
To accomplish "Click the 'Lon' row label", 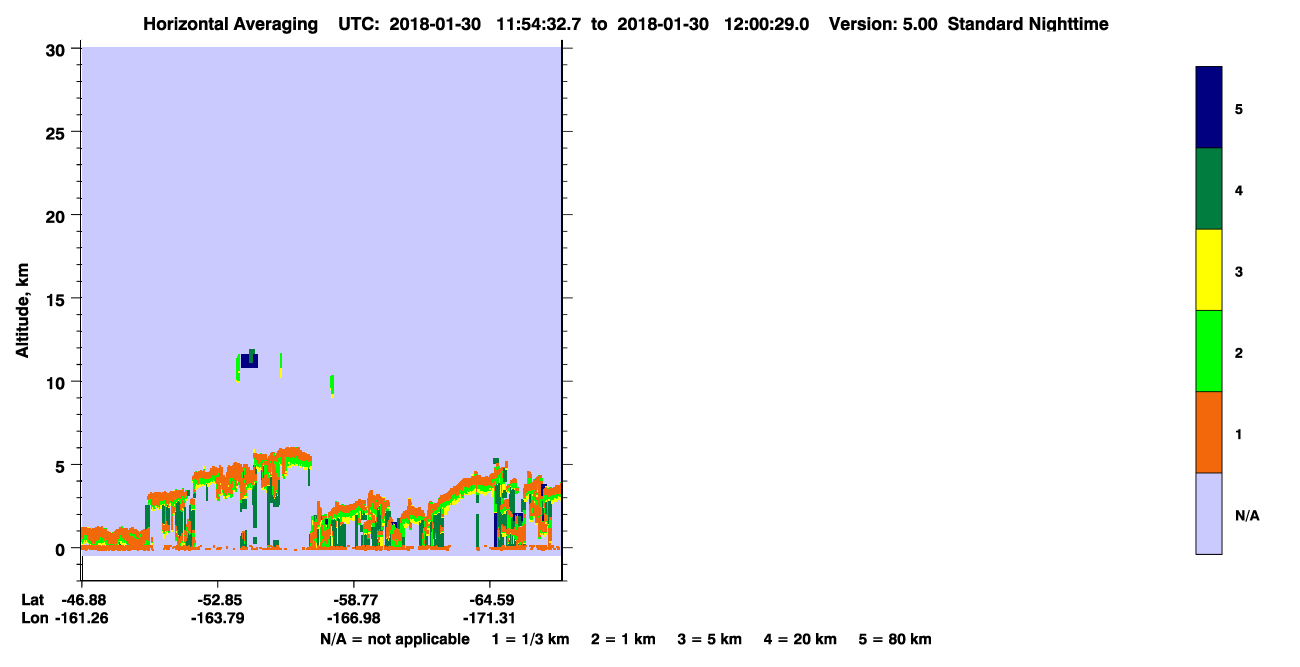I will pos(33,619).
